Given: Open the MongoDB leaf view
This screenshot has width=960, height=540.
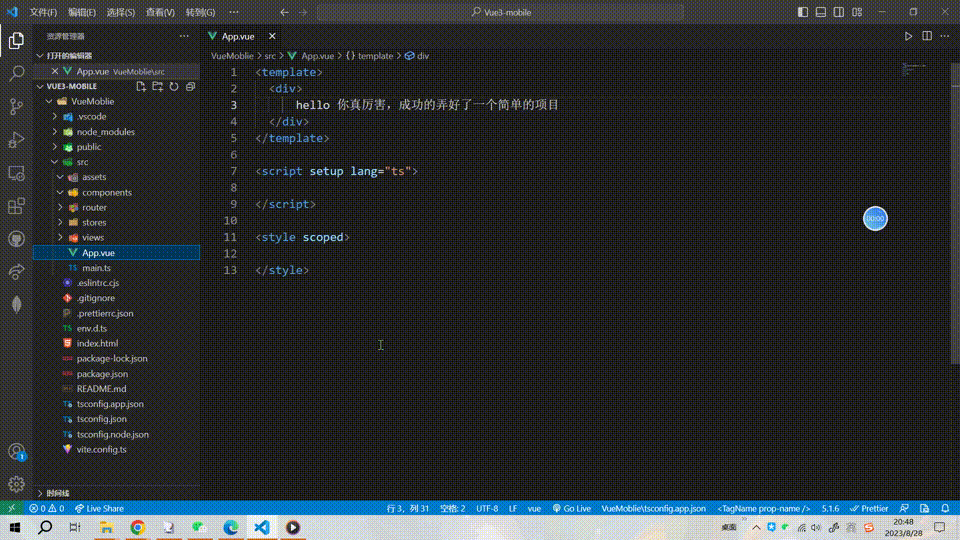Looking at the screenshot, I should pyautogui.click(x=17, y=304).
